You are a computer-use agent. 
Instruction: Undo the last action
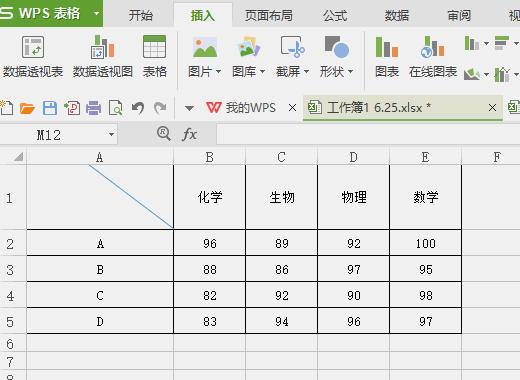coord(138,108)
